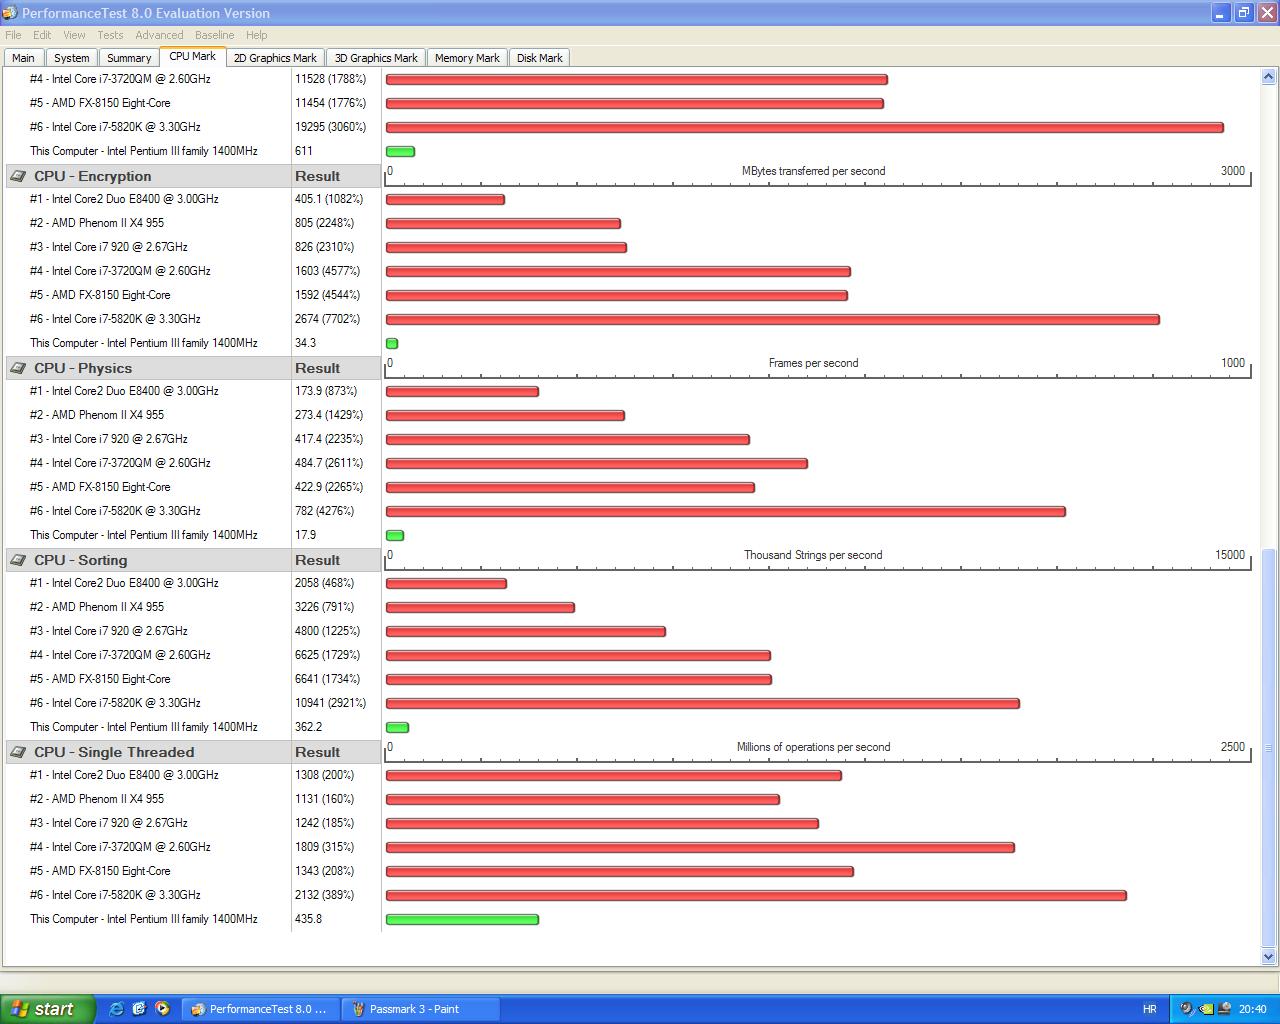1280x1024 pixels.
Task: Select the CPU Mark tab
Action: coord(193,57)
